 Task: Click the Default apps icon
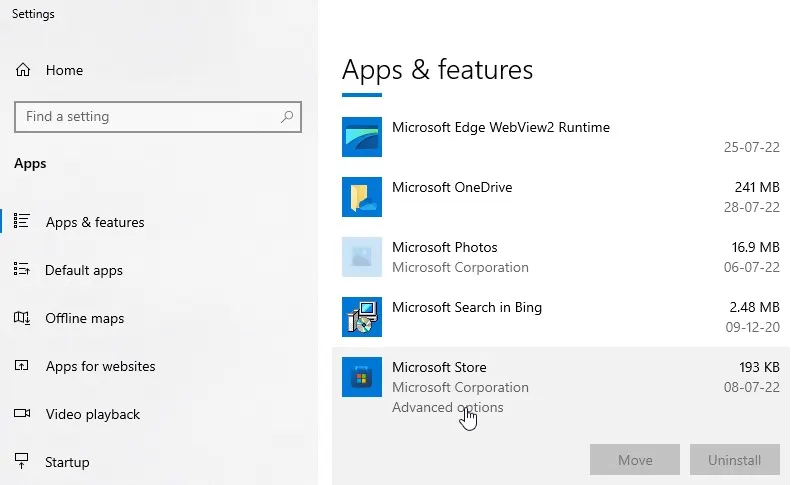[x=22, y=269]
